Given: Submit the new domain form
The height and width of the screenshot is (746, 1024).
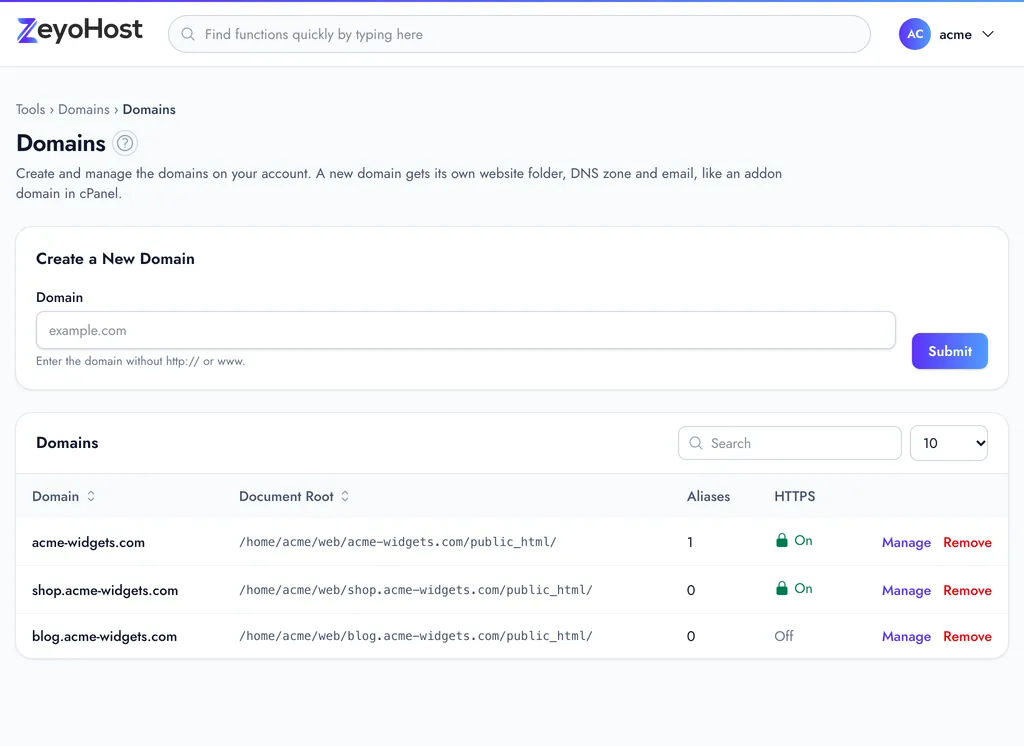Looking at the screenshot, I should point(950,351).
